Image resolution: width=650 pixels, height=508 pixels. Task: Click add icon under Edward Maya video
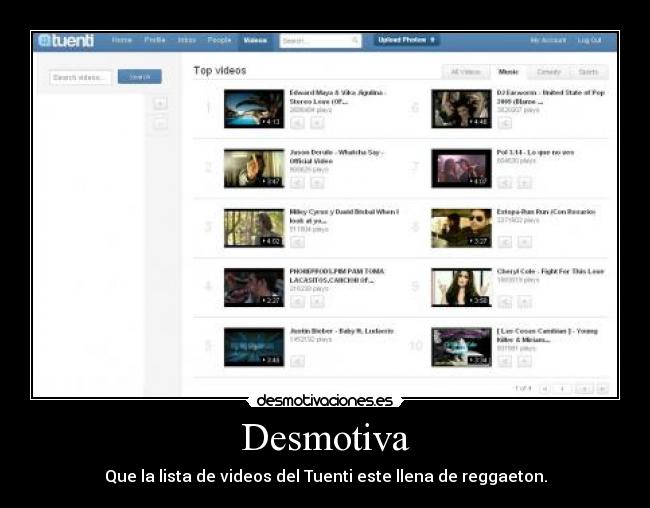[x=317, y=123]
